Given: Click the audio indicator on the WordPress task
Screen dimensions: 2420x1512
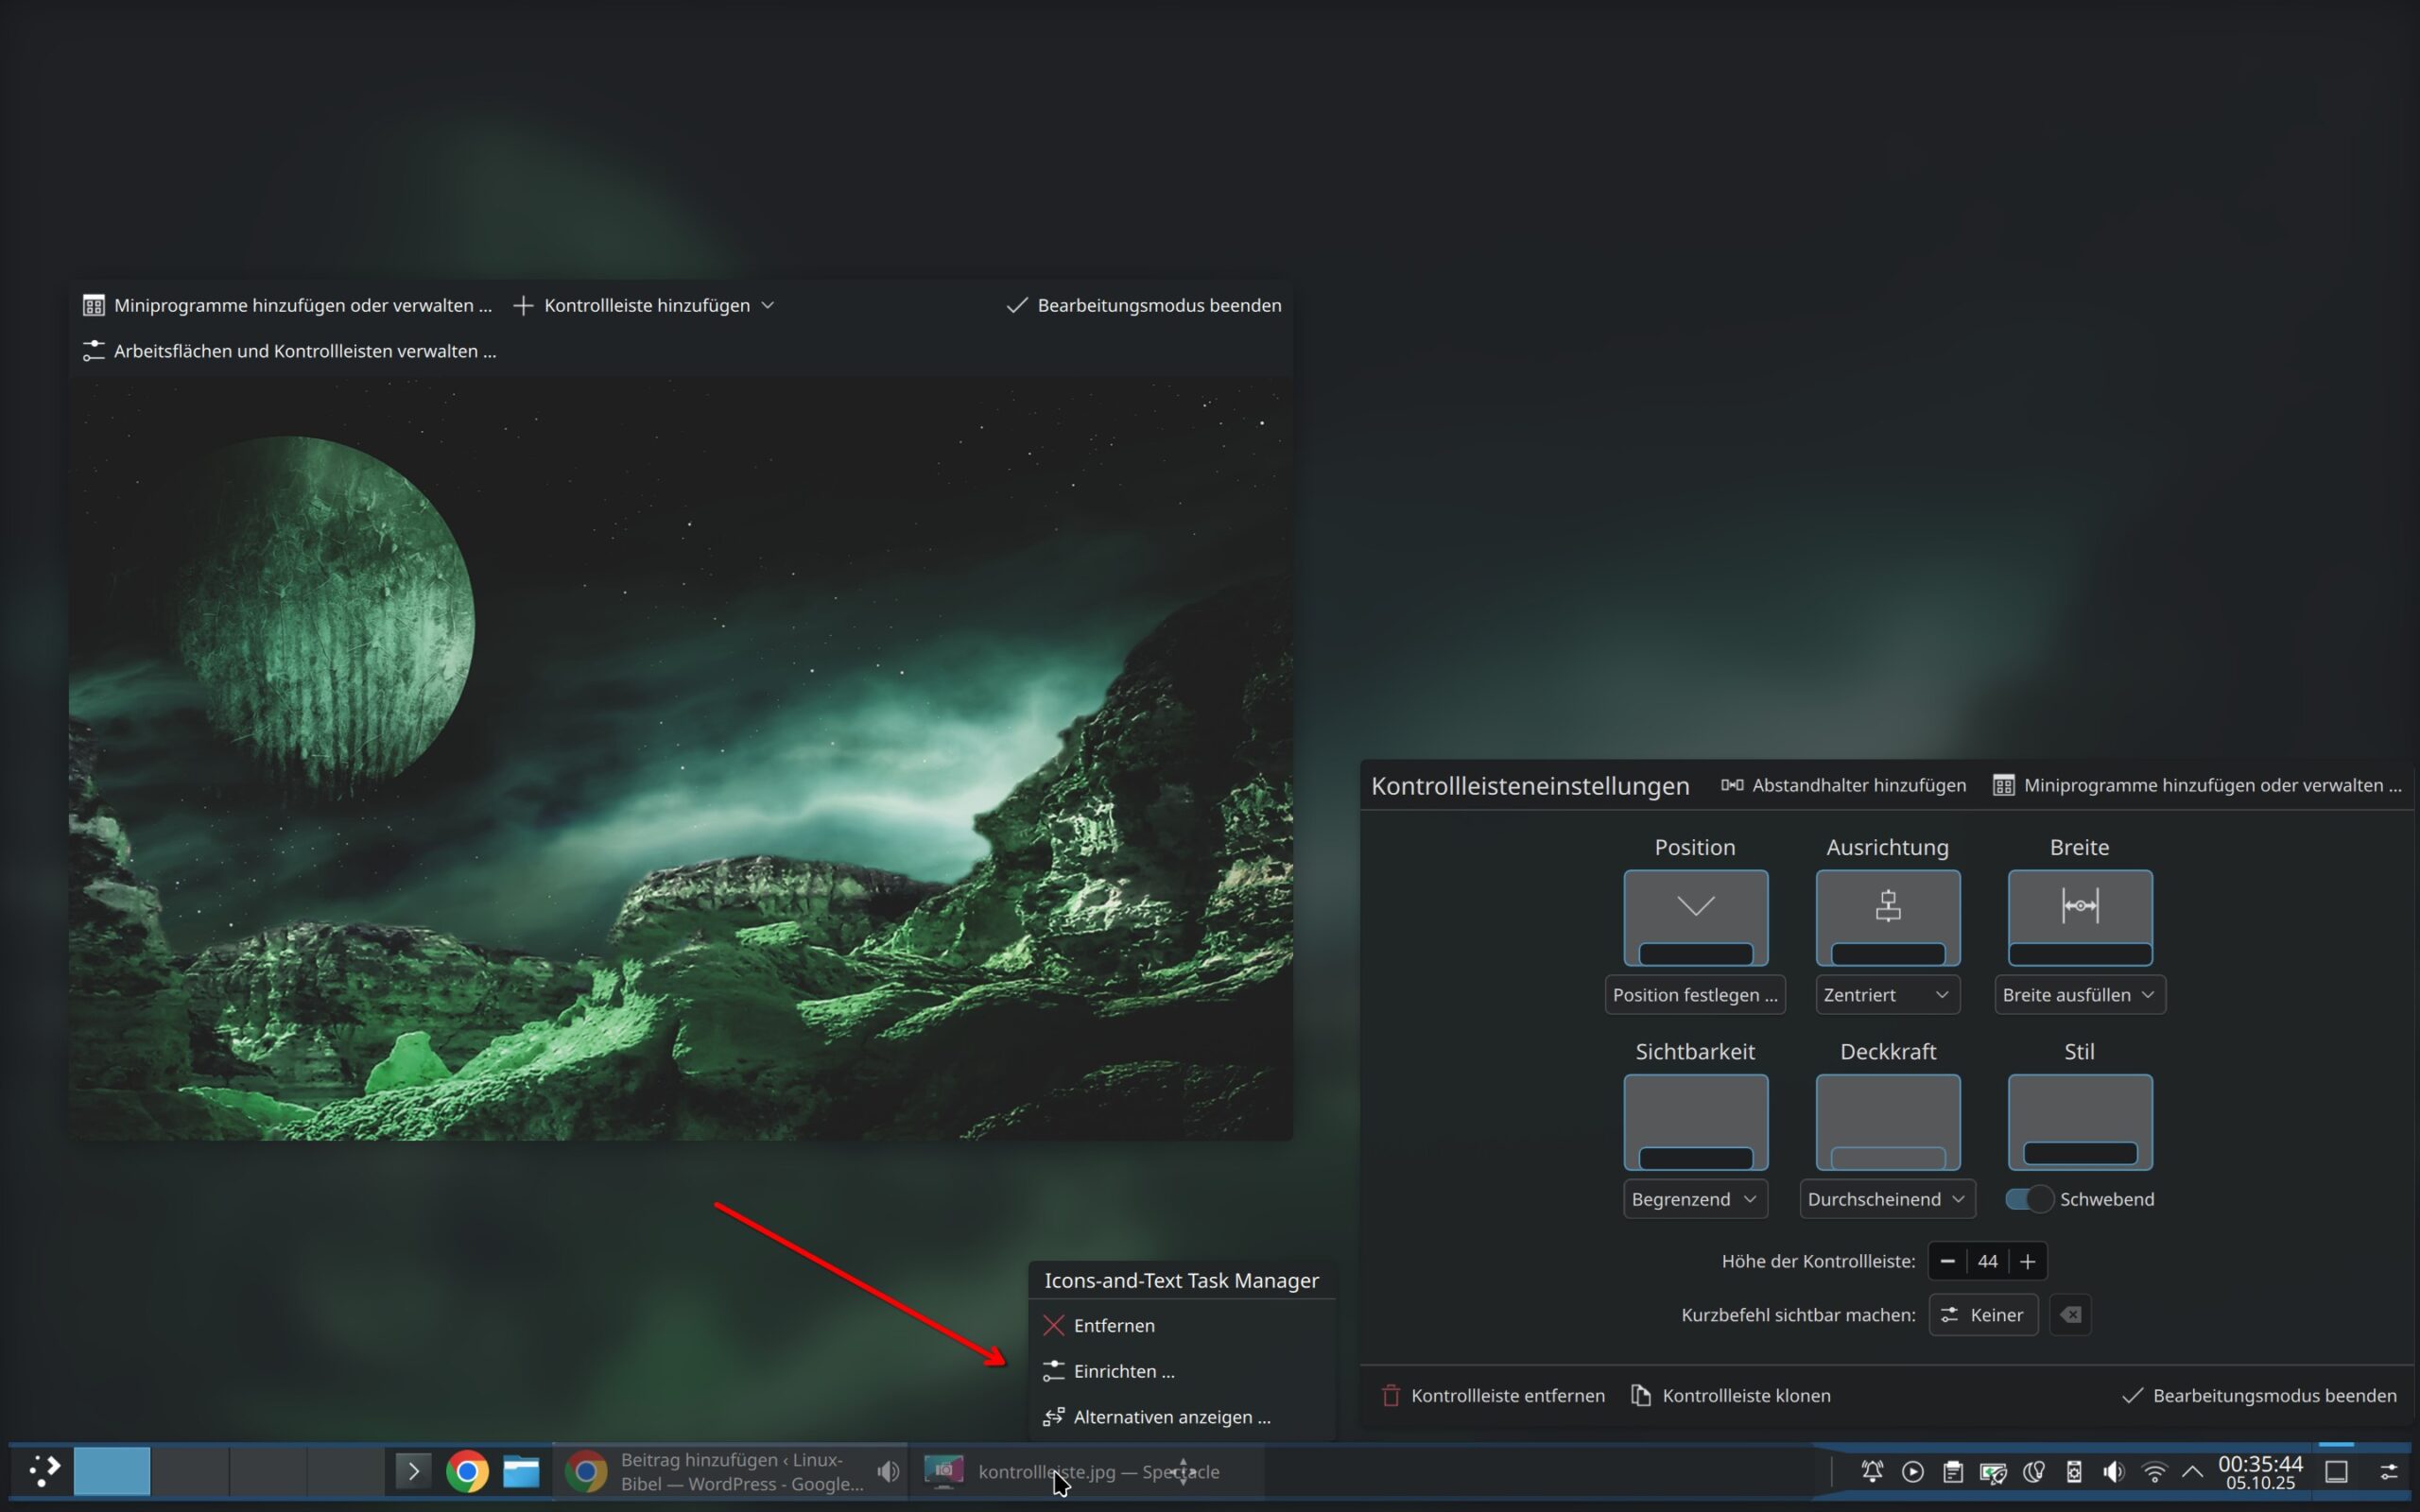Looking at the screenshot, I should pos(887,1471).
